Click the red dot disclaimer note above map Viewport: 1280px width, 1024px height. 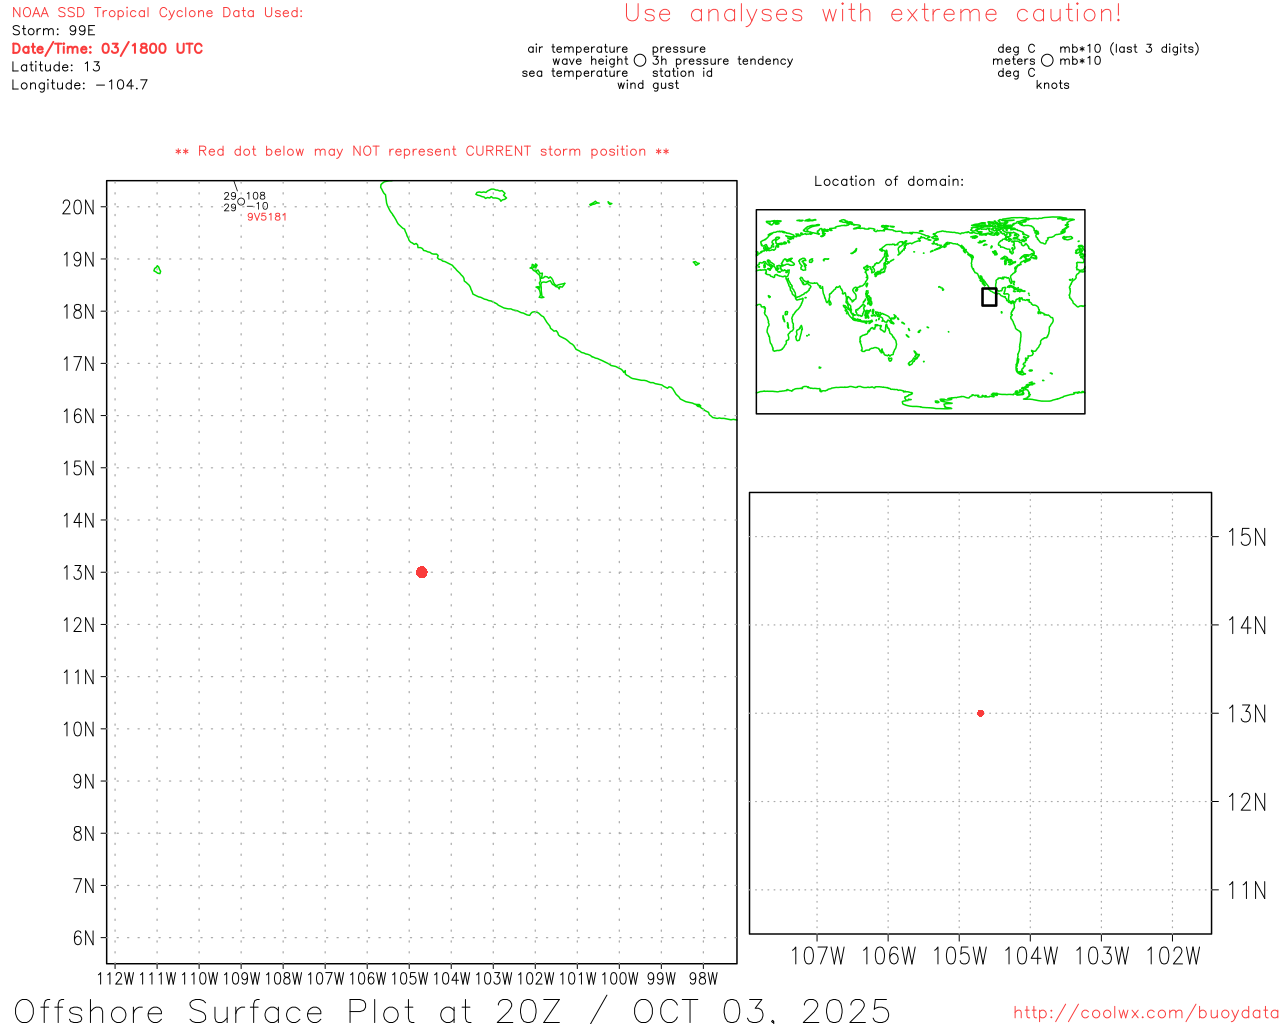pos(422,151)
